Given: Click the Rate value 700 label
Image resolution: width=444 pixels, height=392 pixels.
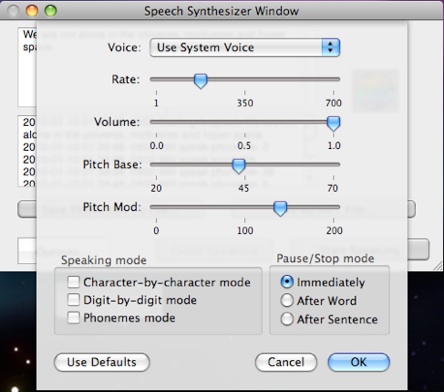Looking at the screenshot, I should [334, 103].
